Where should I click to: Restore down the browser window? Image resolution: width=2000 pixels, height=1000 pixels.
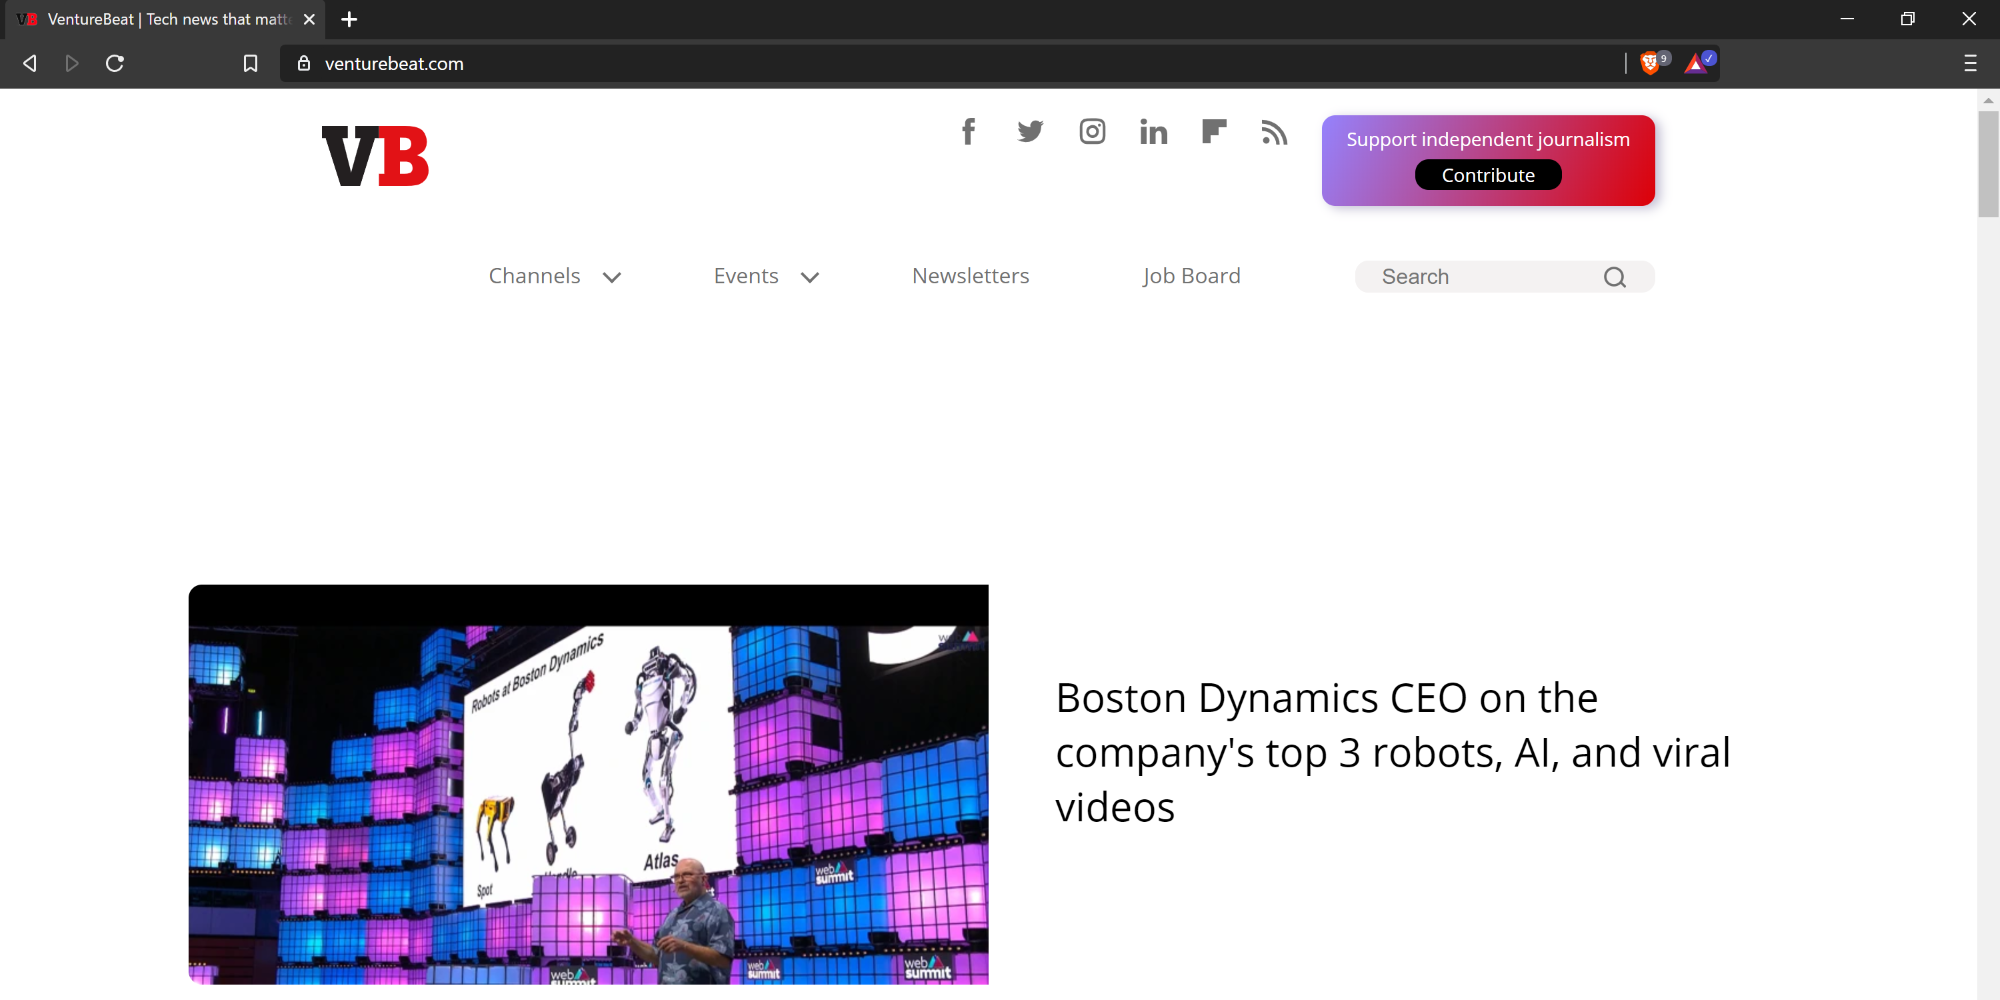(1908, 19)
